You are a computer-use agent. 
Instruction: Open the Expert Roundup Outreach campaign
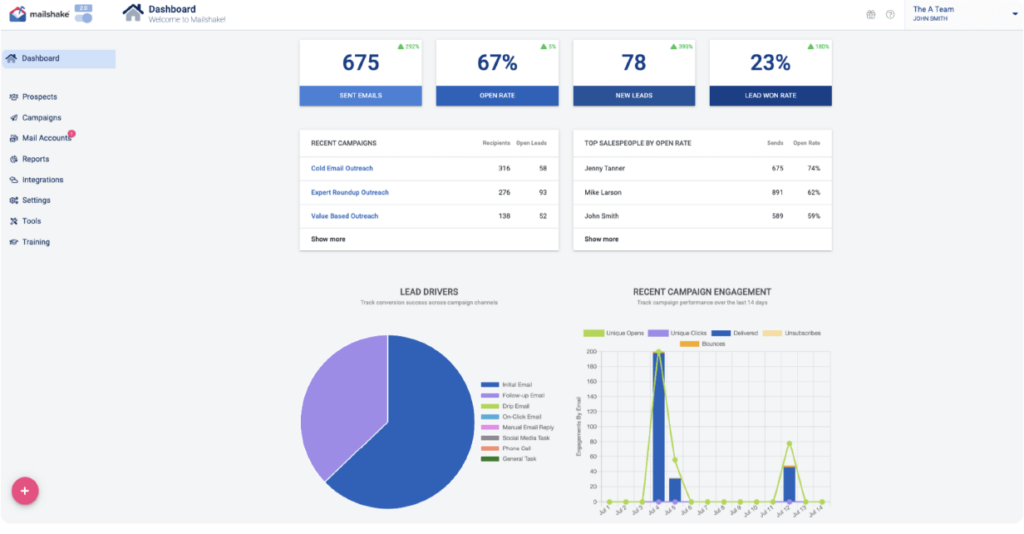(x=349, y=193)
